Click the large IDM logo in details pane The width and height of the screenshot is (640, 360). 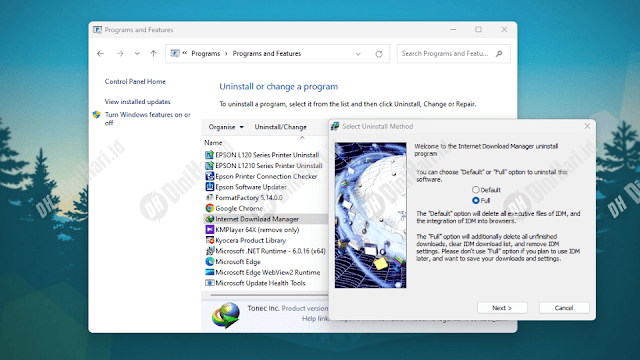click(x=226, y=315)
